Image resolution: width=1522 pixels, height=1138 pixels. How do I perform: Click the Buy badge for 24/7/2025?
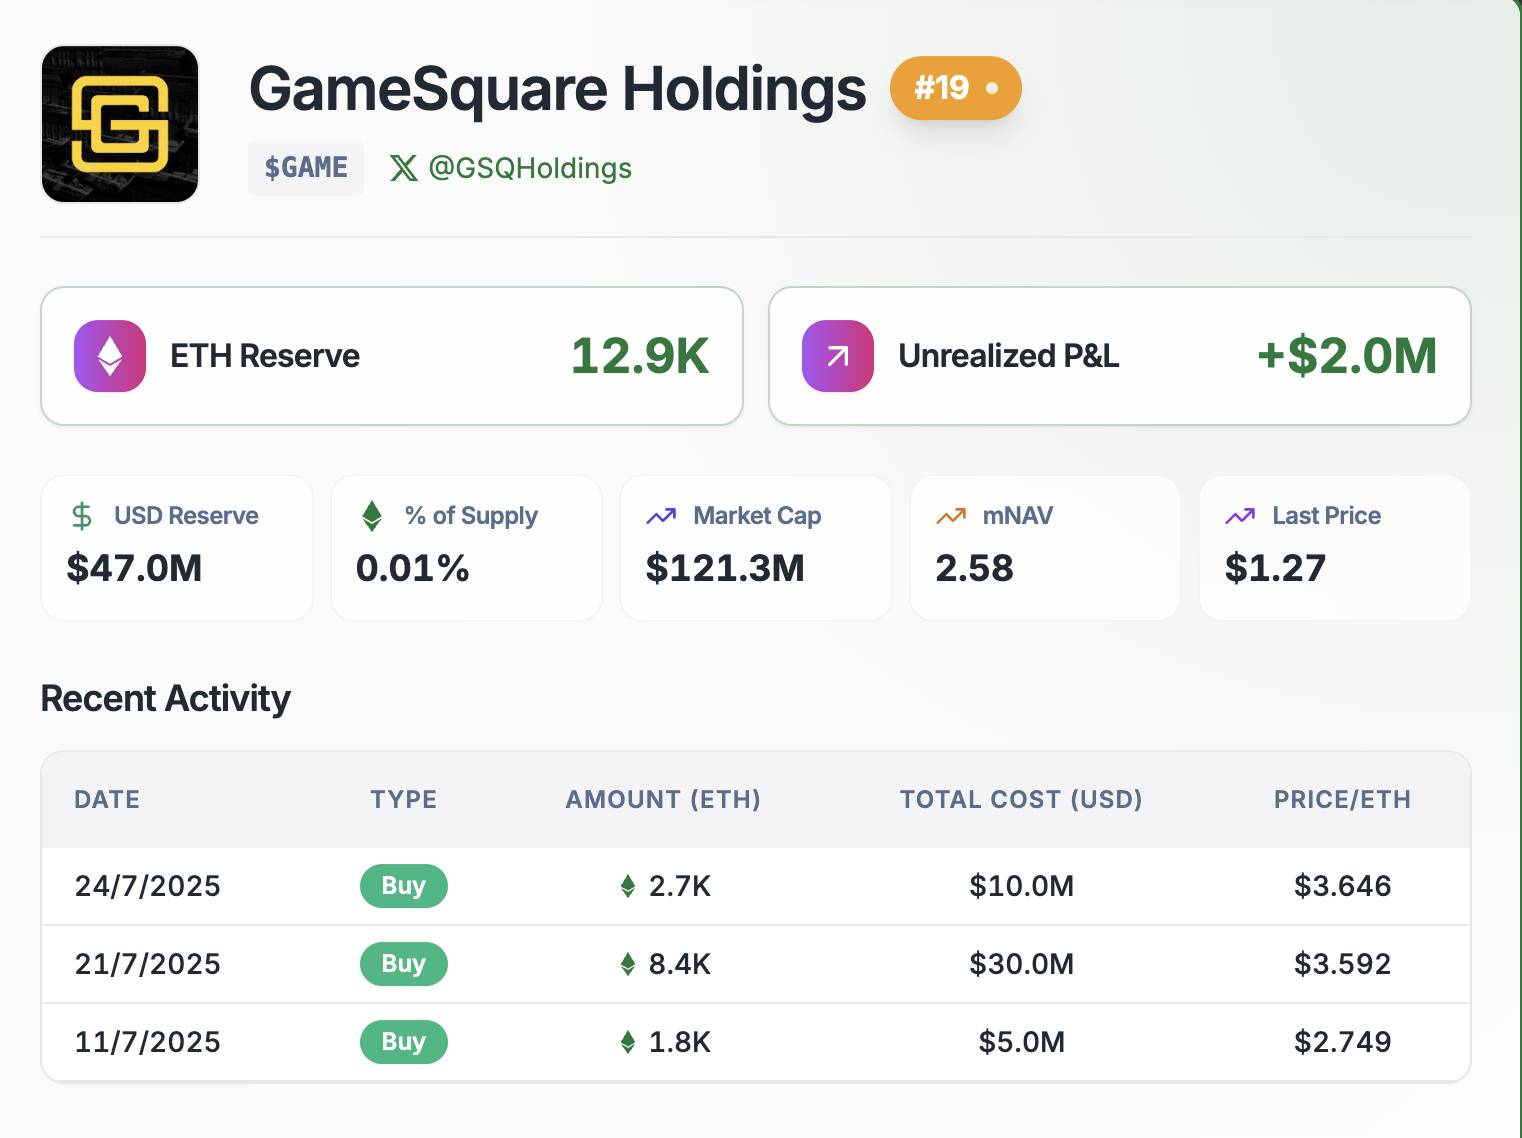403,886
